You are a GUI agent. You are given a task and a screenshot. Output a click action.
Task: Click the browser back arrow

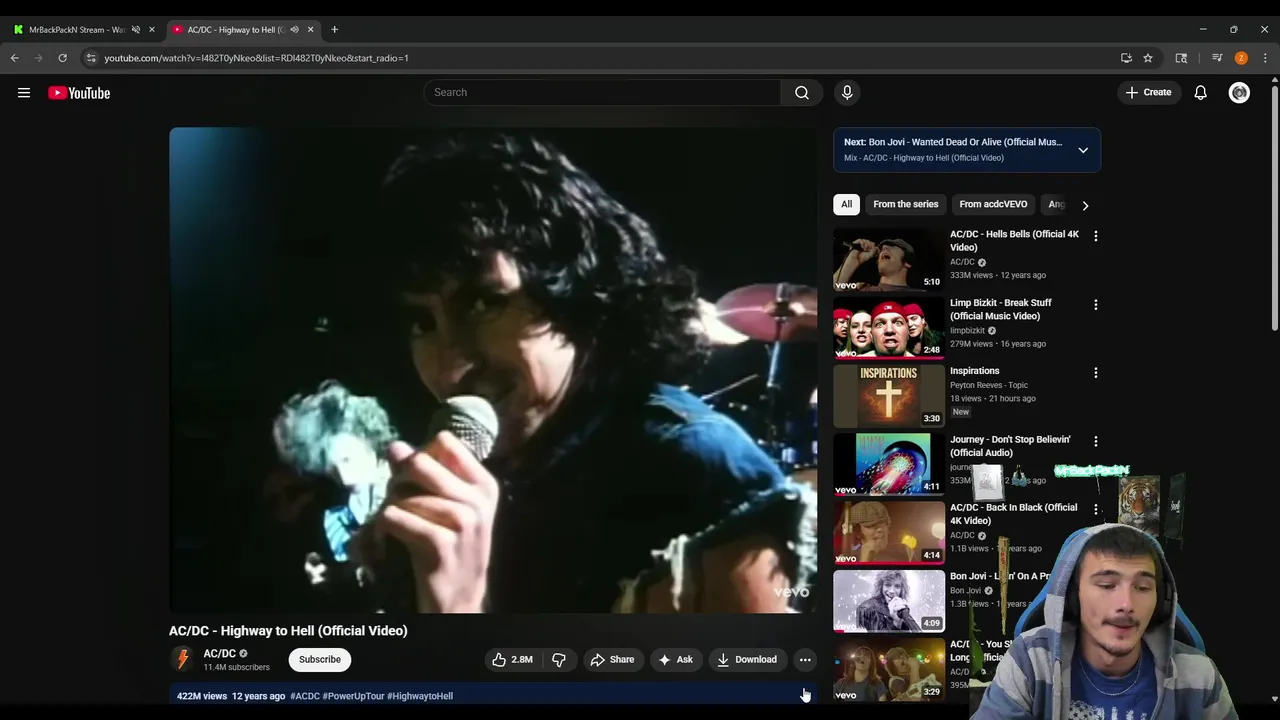coord(15,58)
